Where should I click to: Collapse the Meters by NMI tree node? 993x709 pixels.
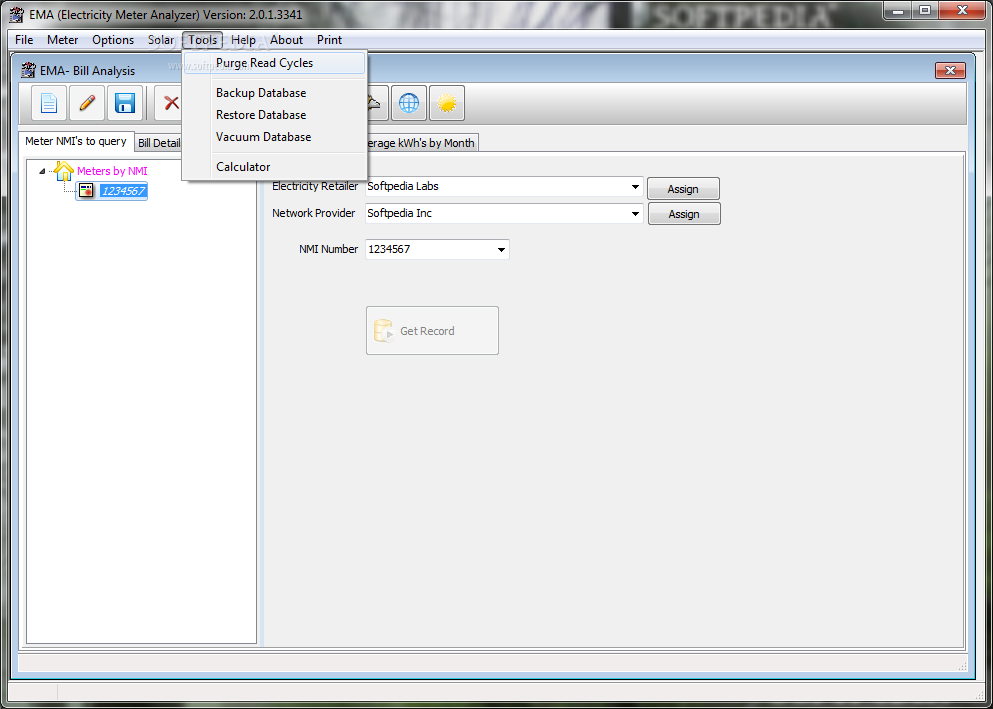coord(42,171)
